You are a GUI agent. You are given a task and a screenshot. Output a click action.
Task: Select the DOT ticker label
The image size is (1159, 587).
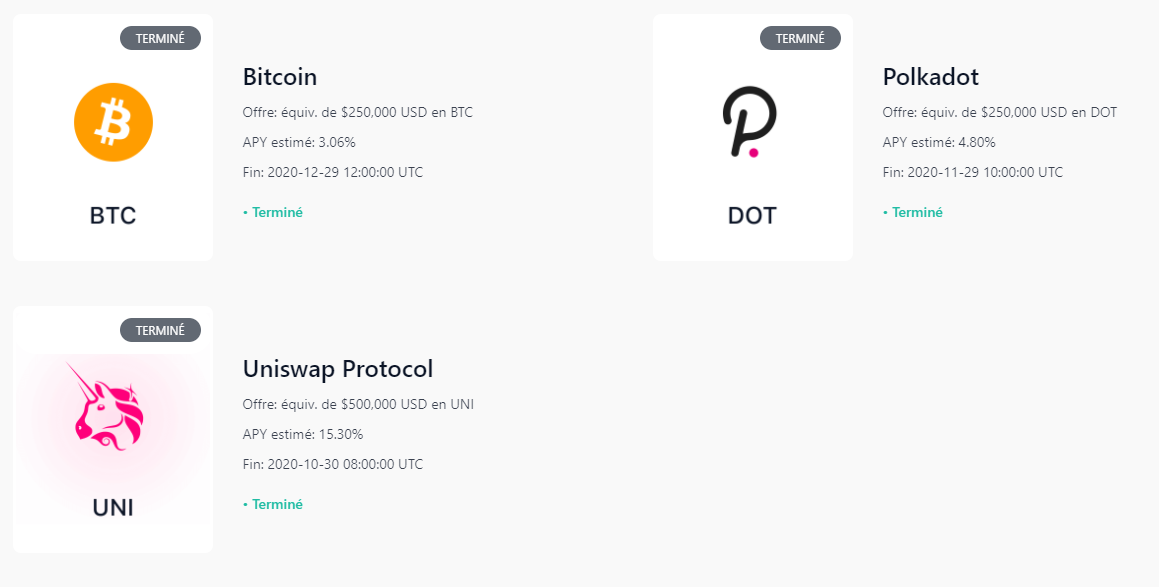[x=752, y=215]
